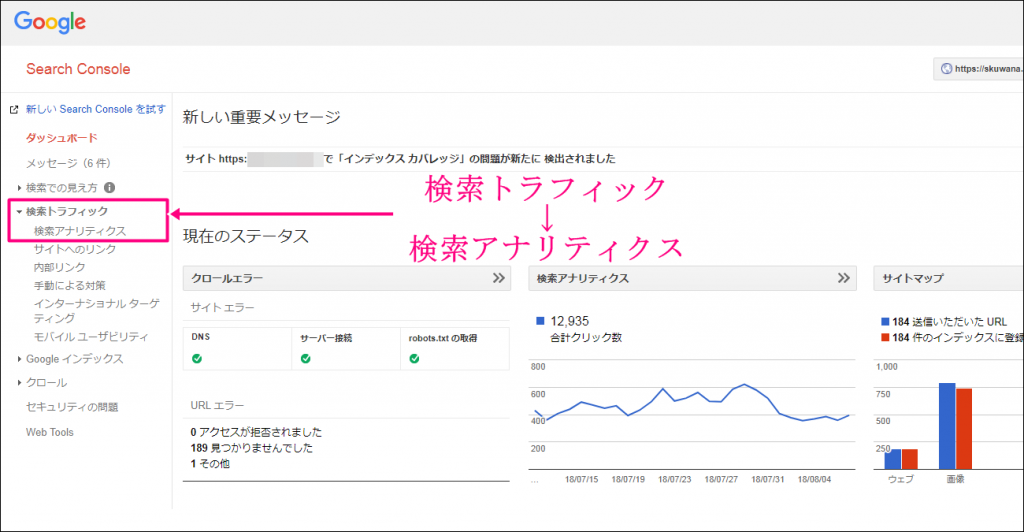Click the blue legend square beside 12,935

point(540,321)
